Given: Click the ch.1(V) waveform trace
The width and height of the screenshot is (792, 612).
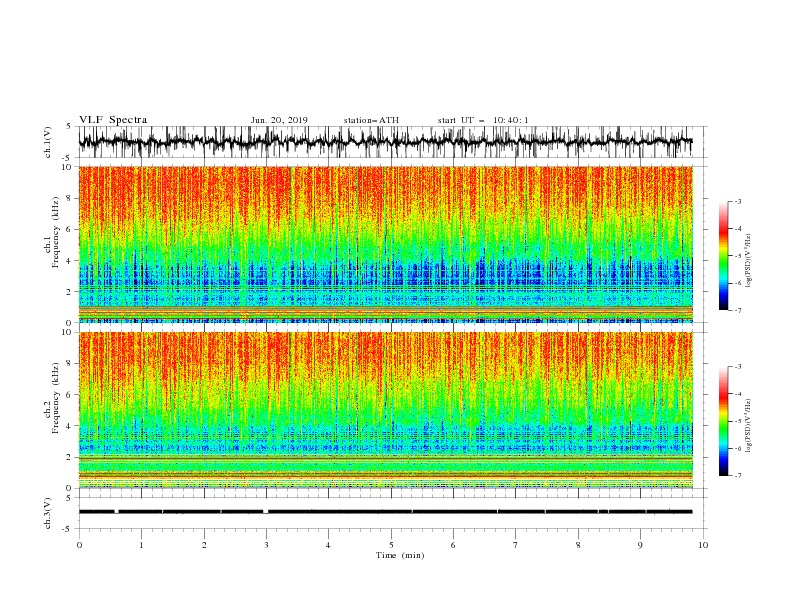Looking at the screenshot, I should (x=385, y=141).
